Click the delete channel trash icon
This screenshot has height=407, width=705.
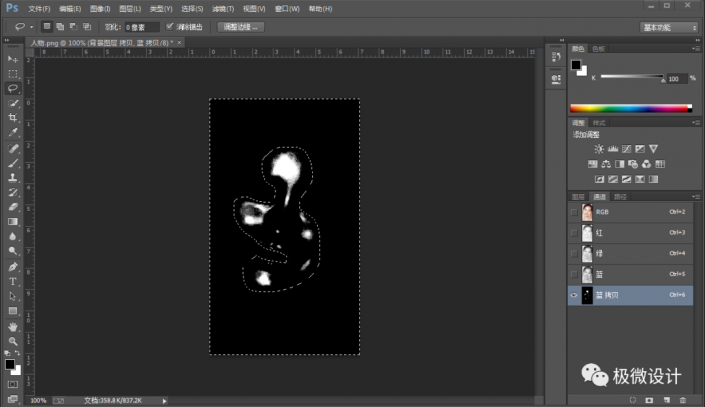(682, 400)
